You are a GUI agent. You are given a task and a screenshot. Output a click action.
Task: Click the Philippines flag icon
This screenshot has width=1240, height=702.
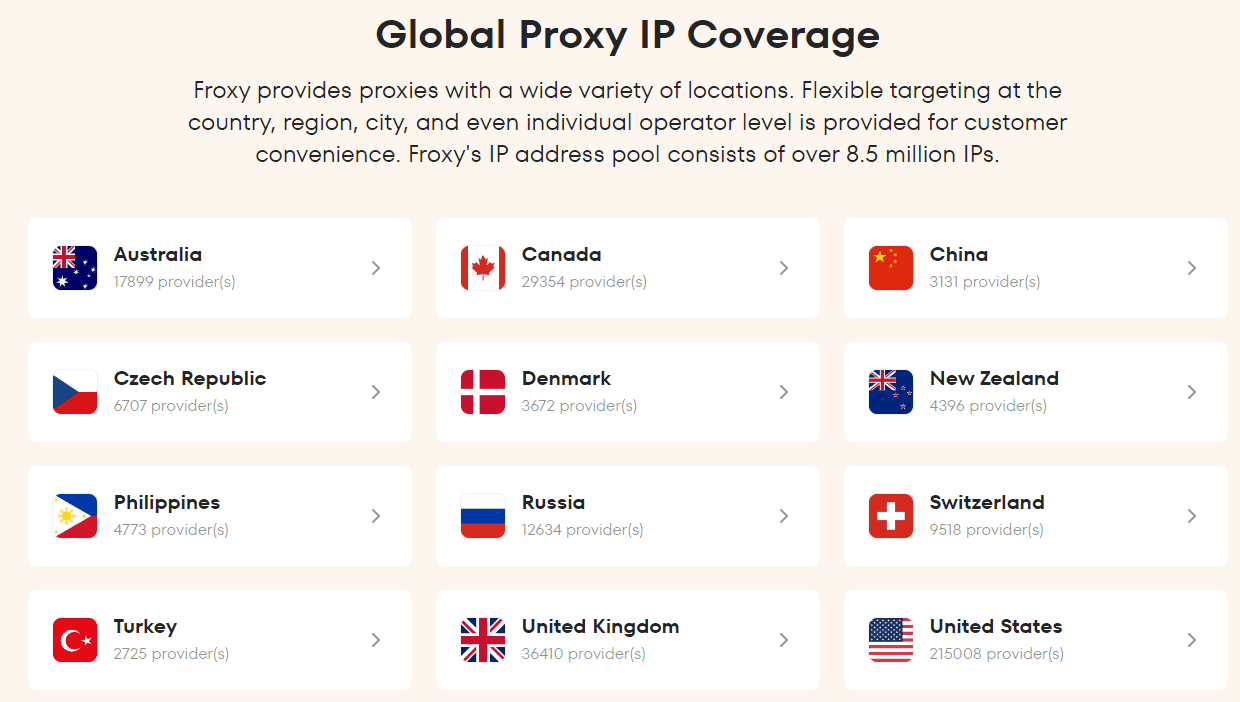[x=75, y=516]
